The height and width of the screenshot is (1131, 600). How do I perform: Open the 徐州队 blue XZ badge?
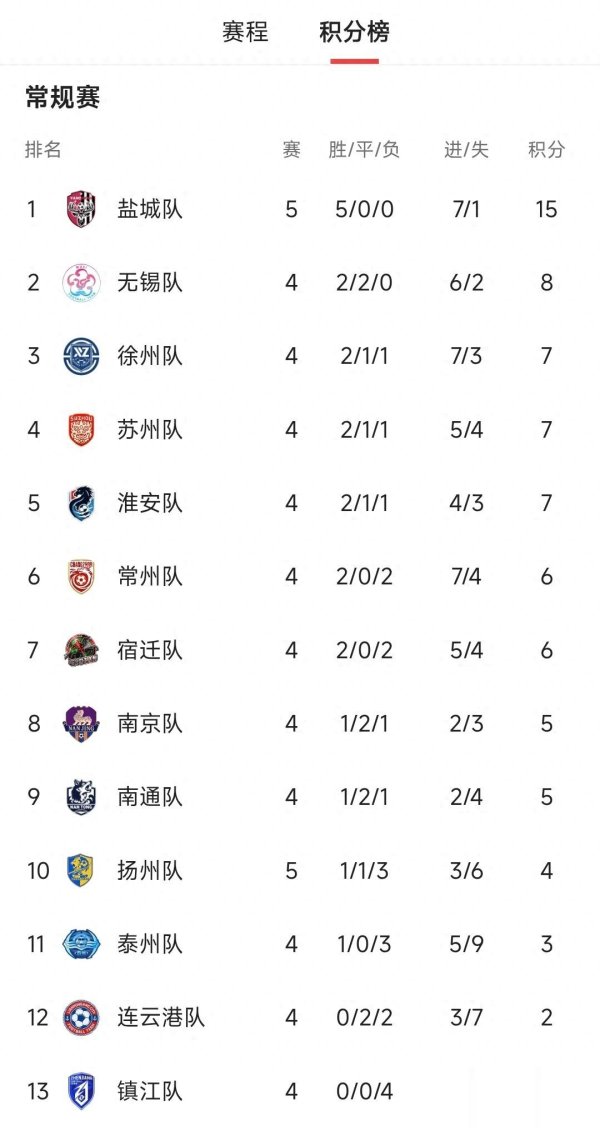click(81, 356)
